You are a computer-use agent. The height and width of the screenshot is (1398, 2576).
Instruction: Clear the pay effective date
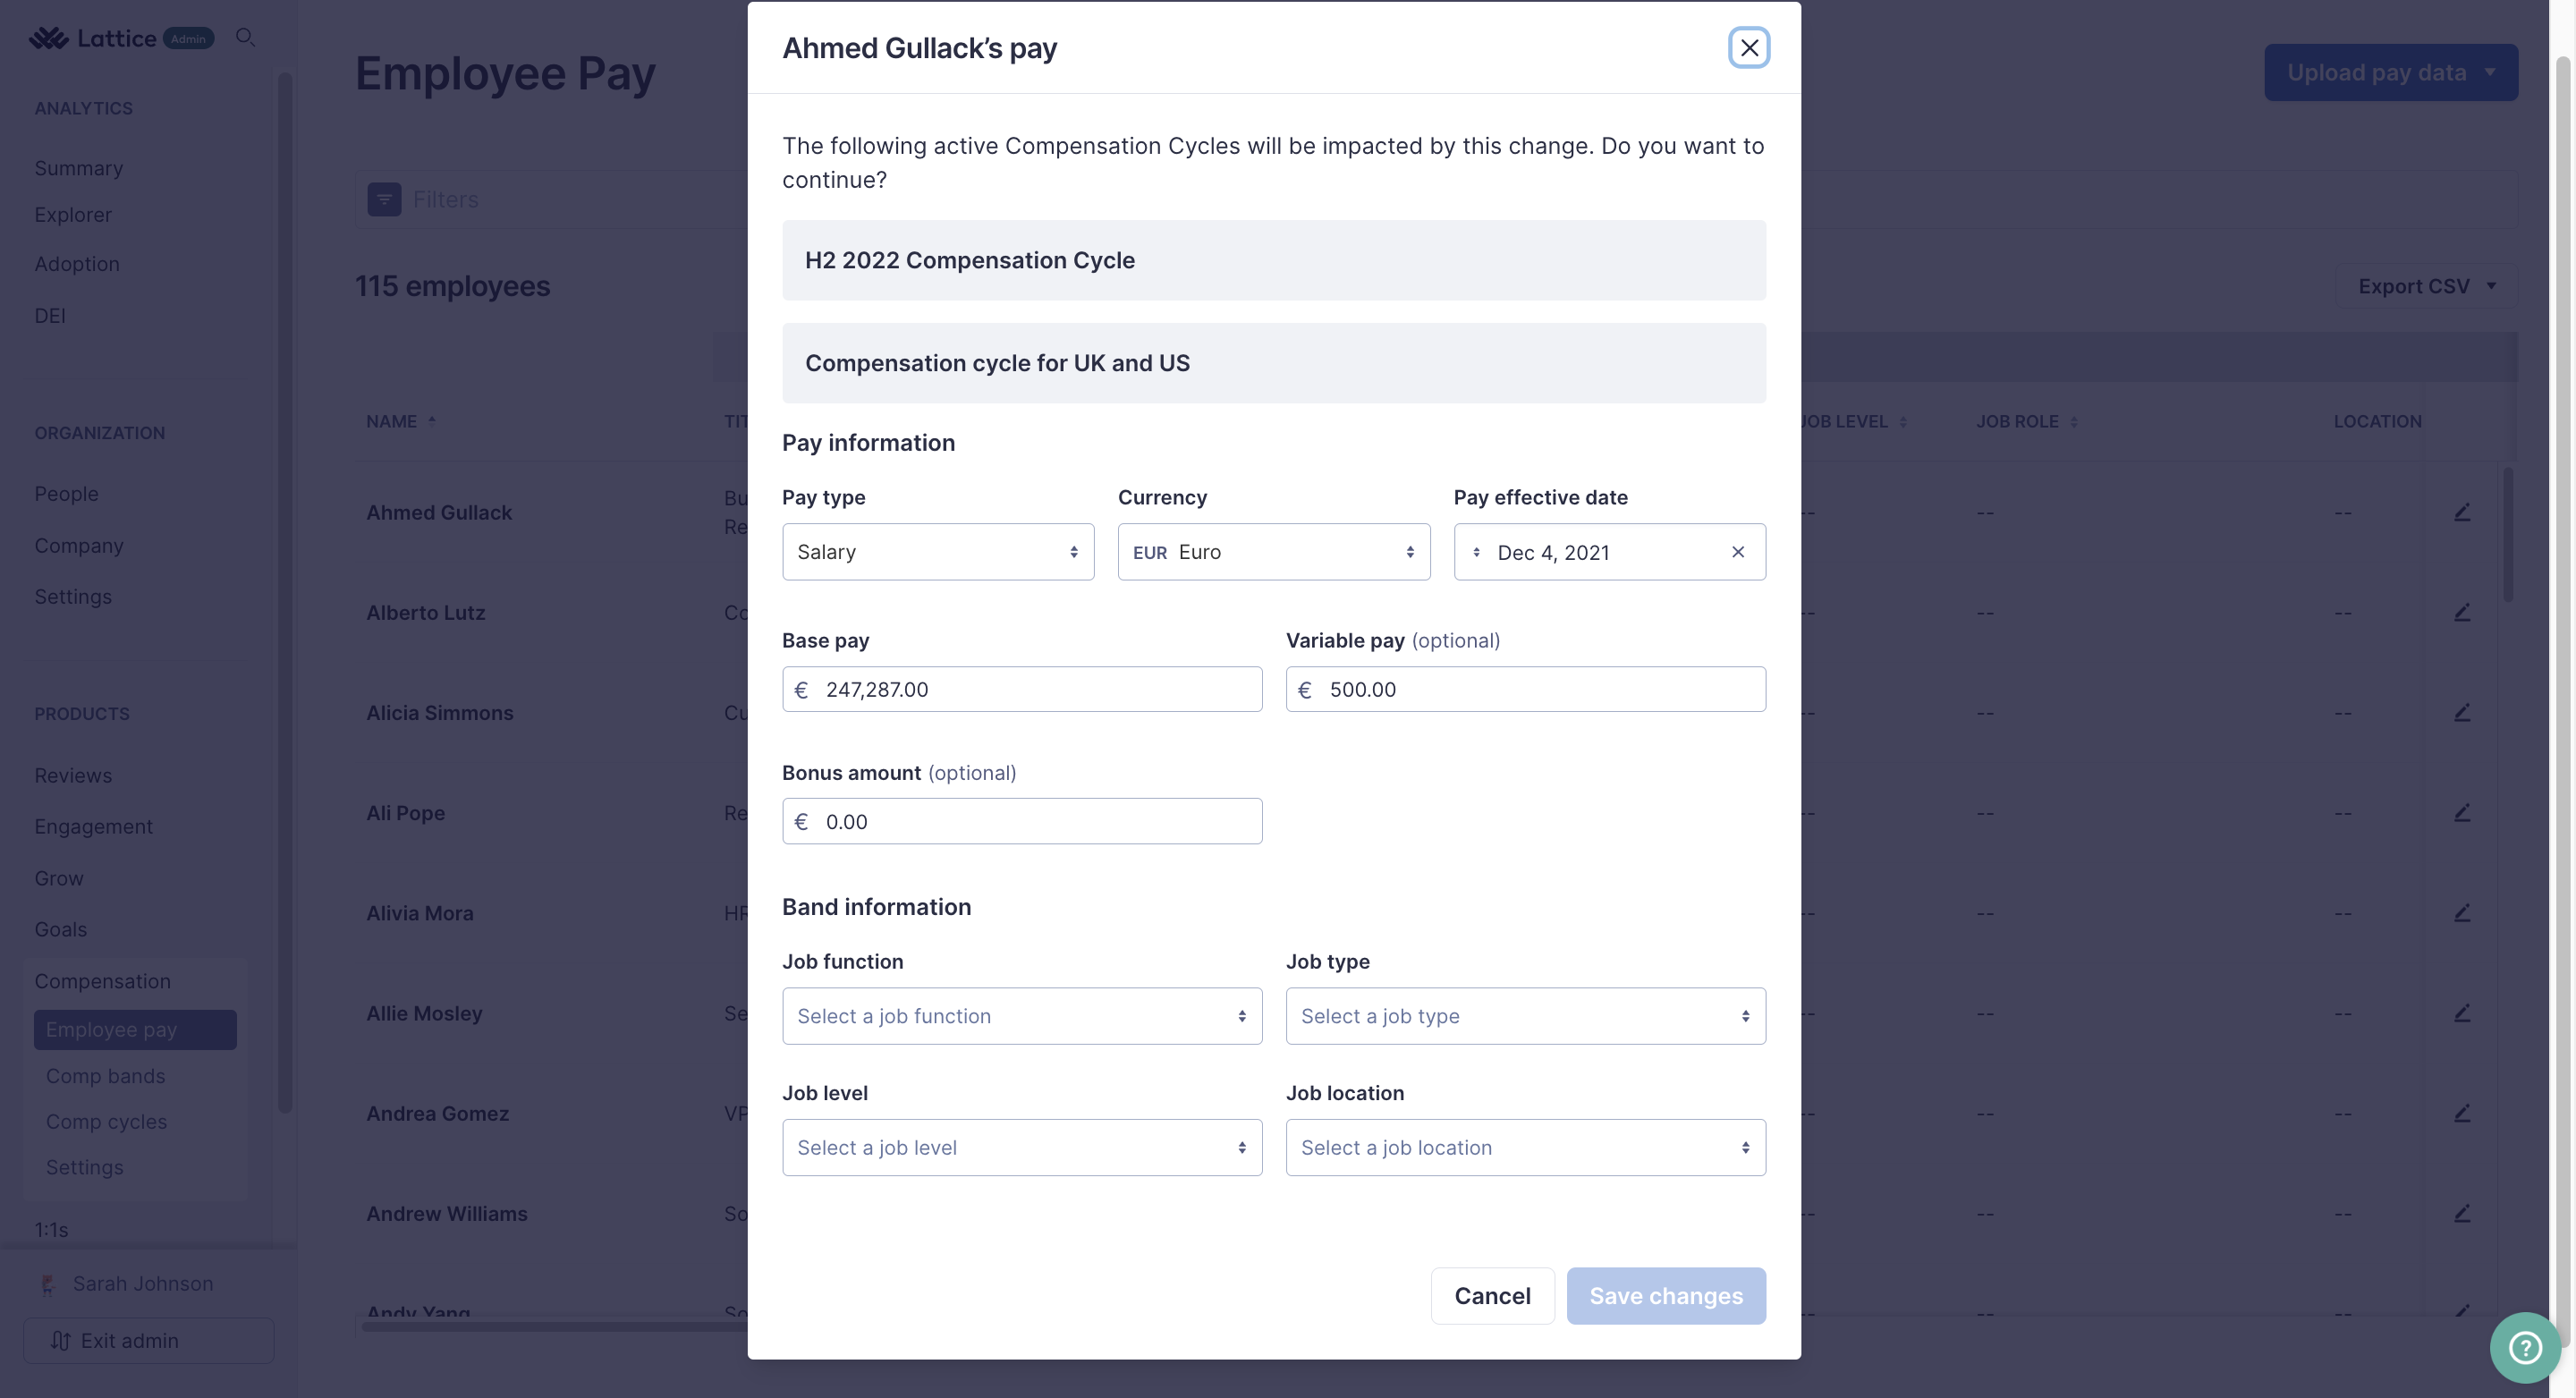(x=1738, y=552)
